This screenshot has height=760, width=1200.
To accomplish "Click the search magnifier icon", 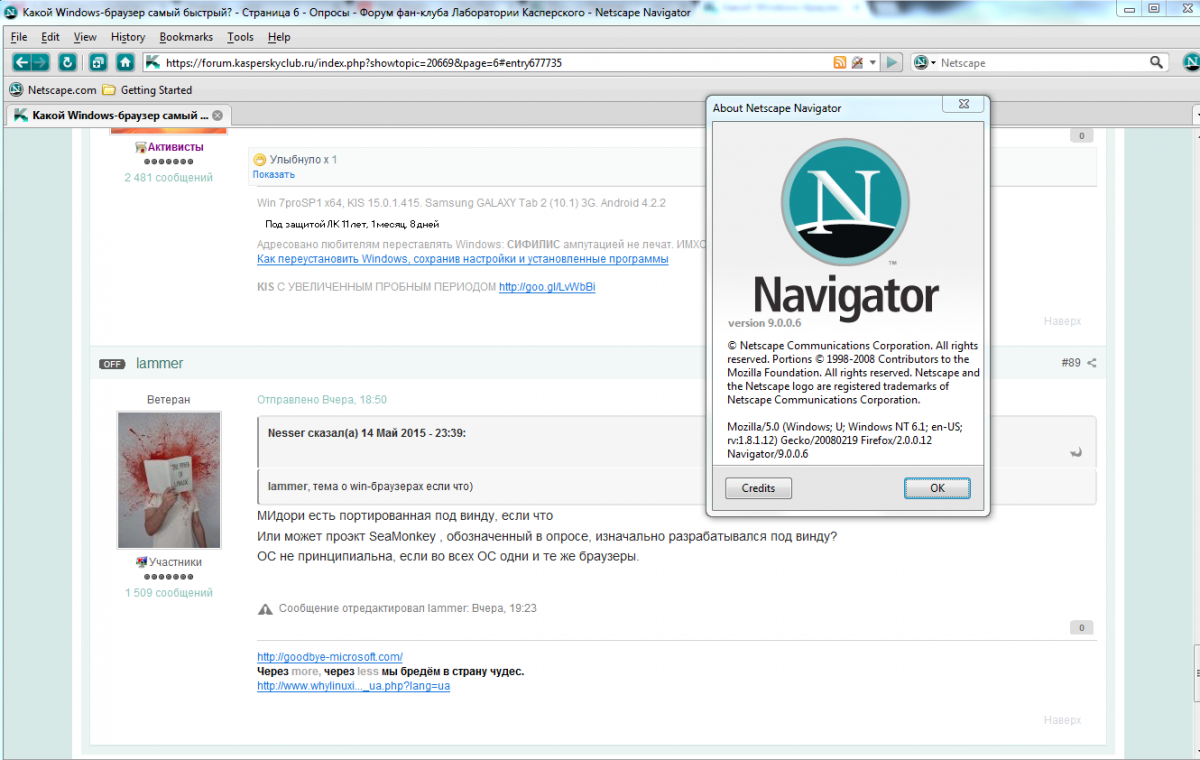I will [1157, 62].
